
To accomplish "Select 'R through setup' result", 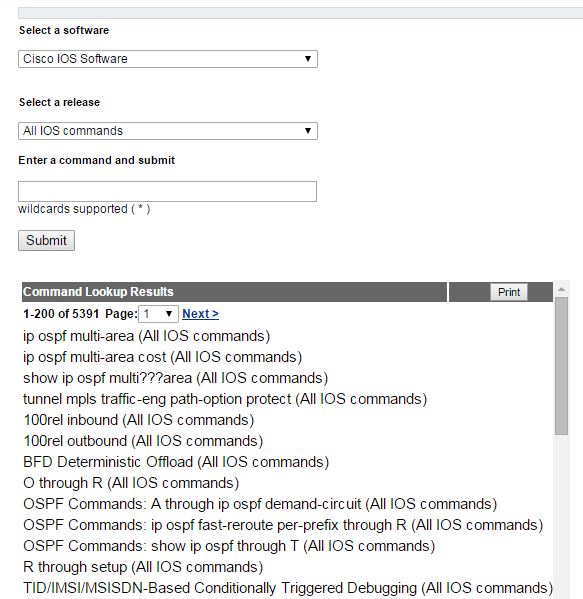I will point(143,567).
